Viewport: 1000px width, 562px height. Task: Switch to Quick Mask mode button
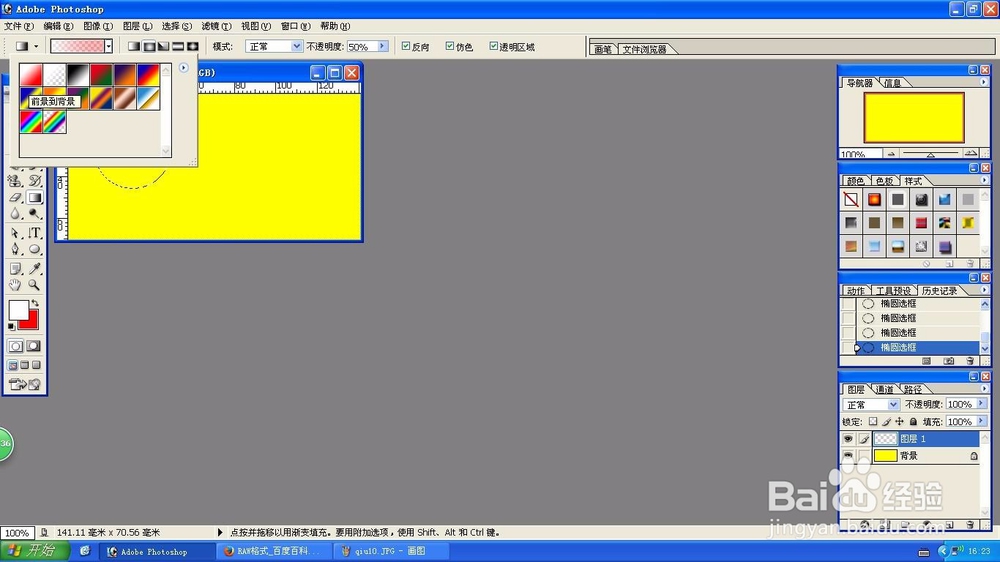pos(34,346)
